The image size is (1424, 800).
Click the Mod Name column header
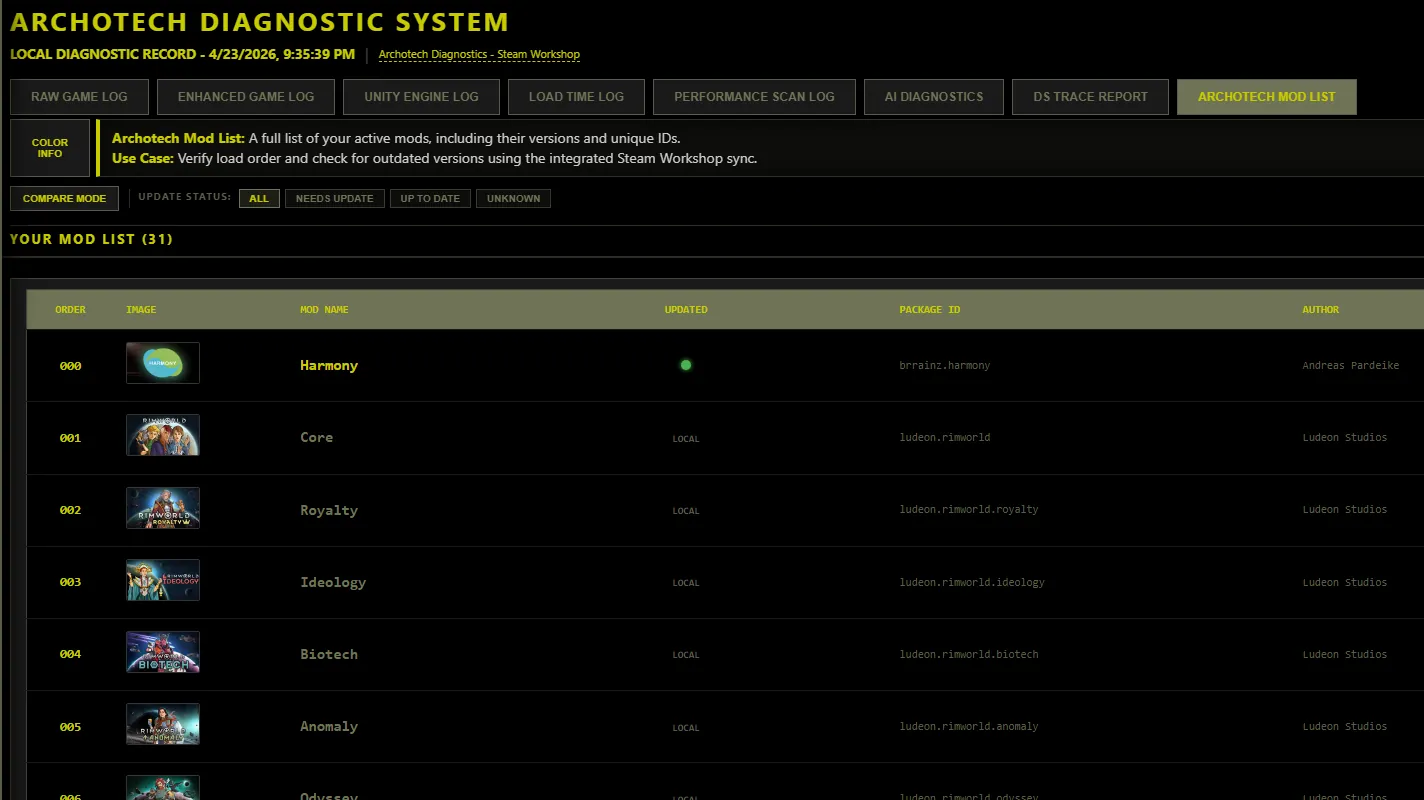pyautogui.click(x=324, y=310)
